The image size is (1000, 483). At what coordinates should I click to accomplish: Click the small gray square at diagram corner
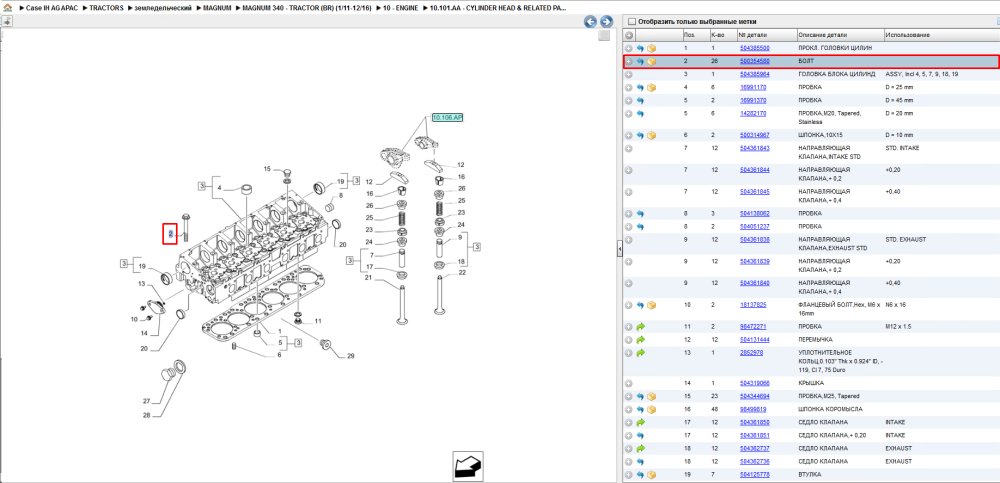coord(604,36)
